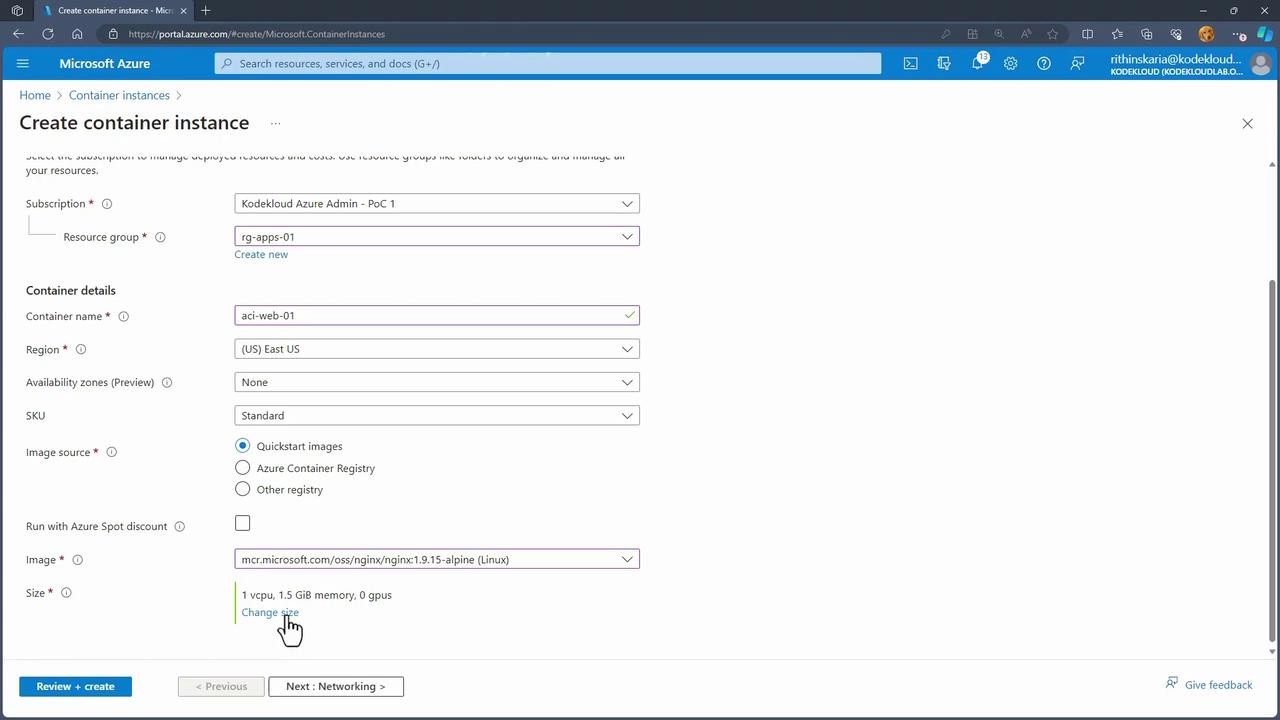Open the Help question mark icon
Screen dimensions: 1280x720
click(x=1044, y=63)
